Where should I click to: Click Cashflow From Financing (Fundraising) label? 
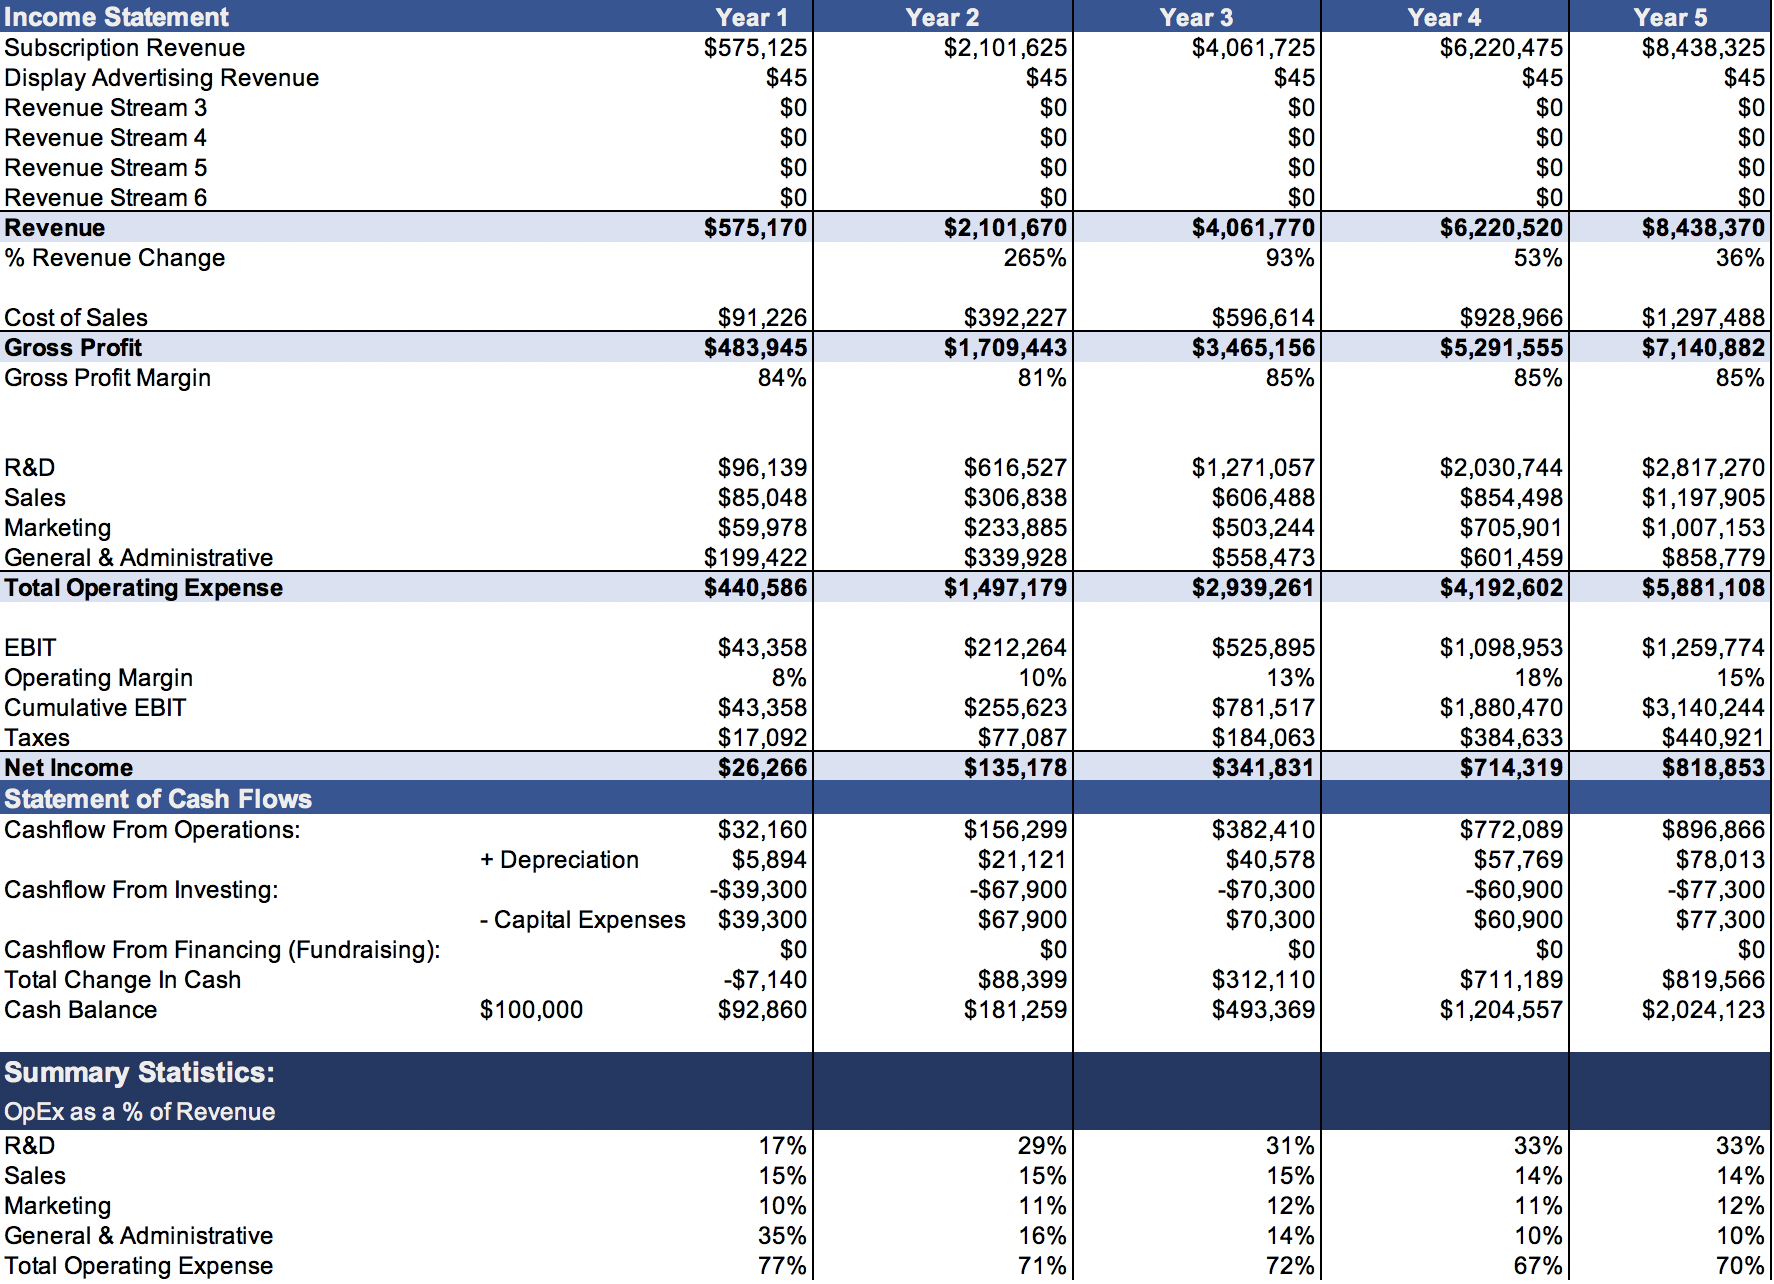pyautogui.click(x=222, y=950)
